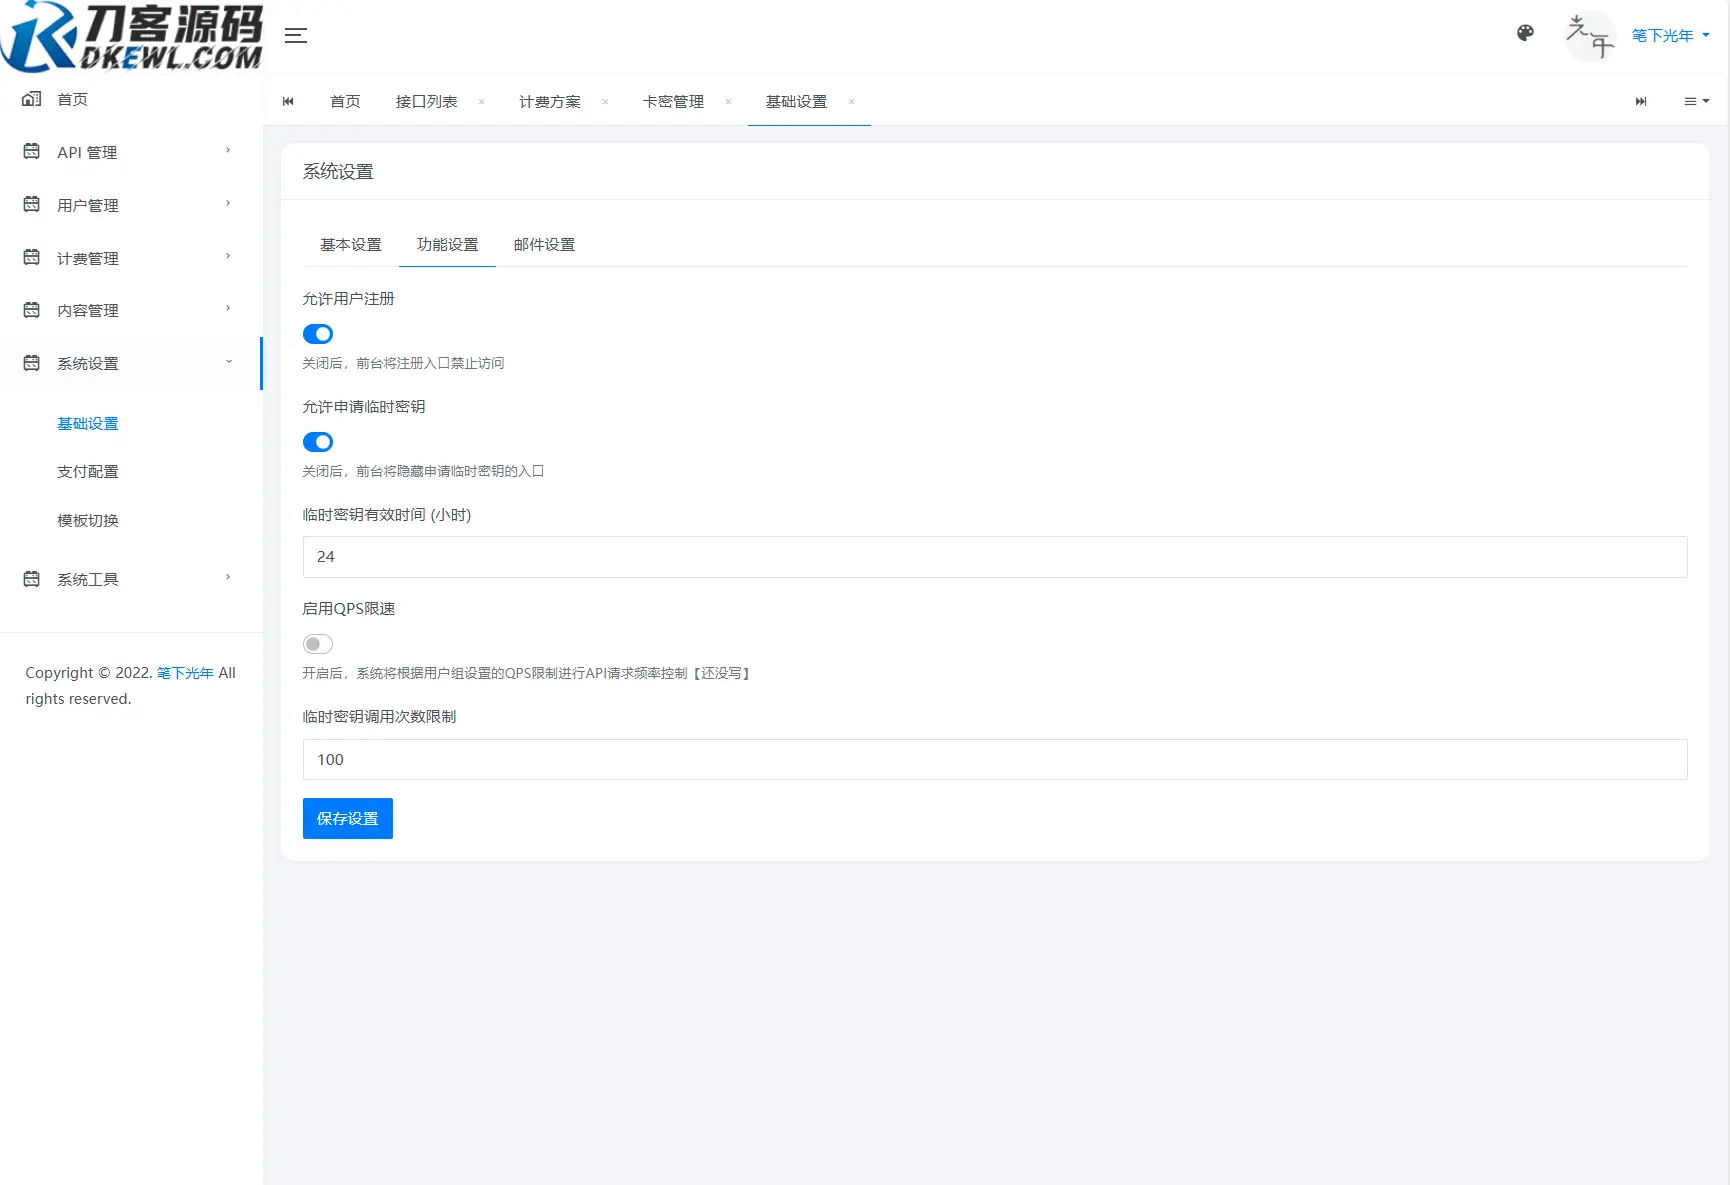Open 支付配置 from the sidebar
This screenshot has height=1185, width=1730.
point(88,471)
